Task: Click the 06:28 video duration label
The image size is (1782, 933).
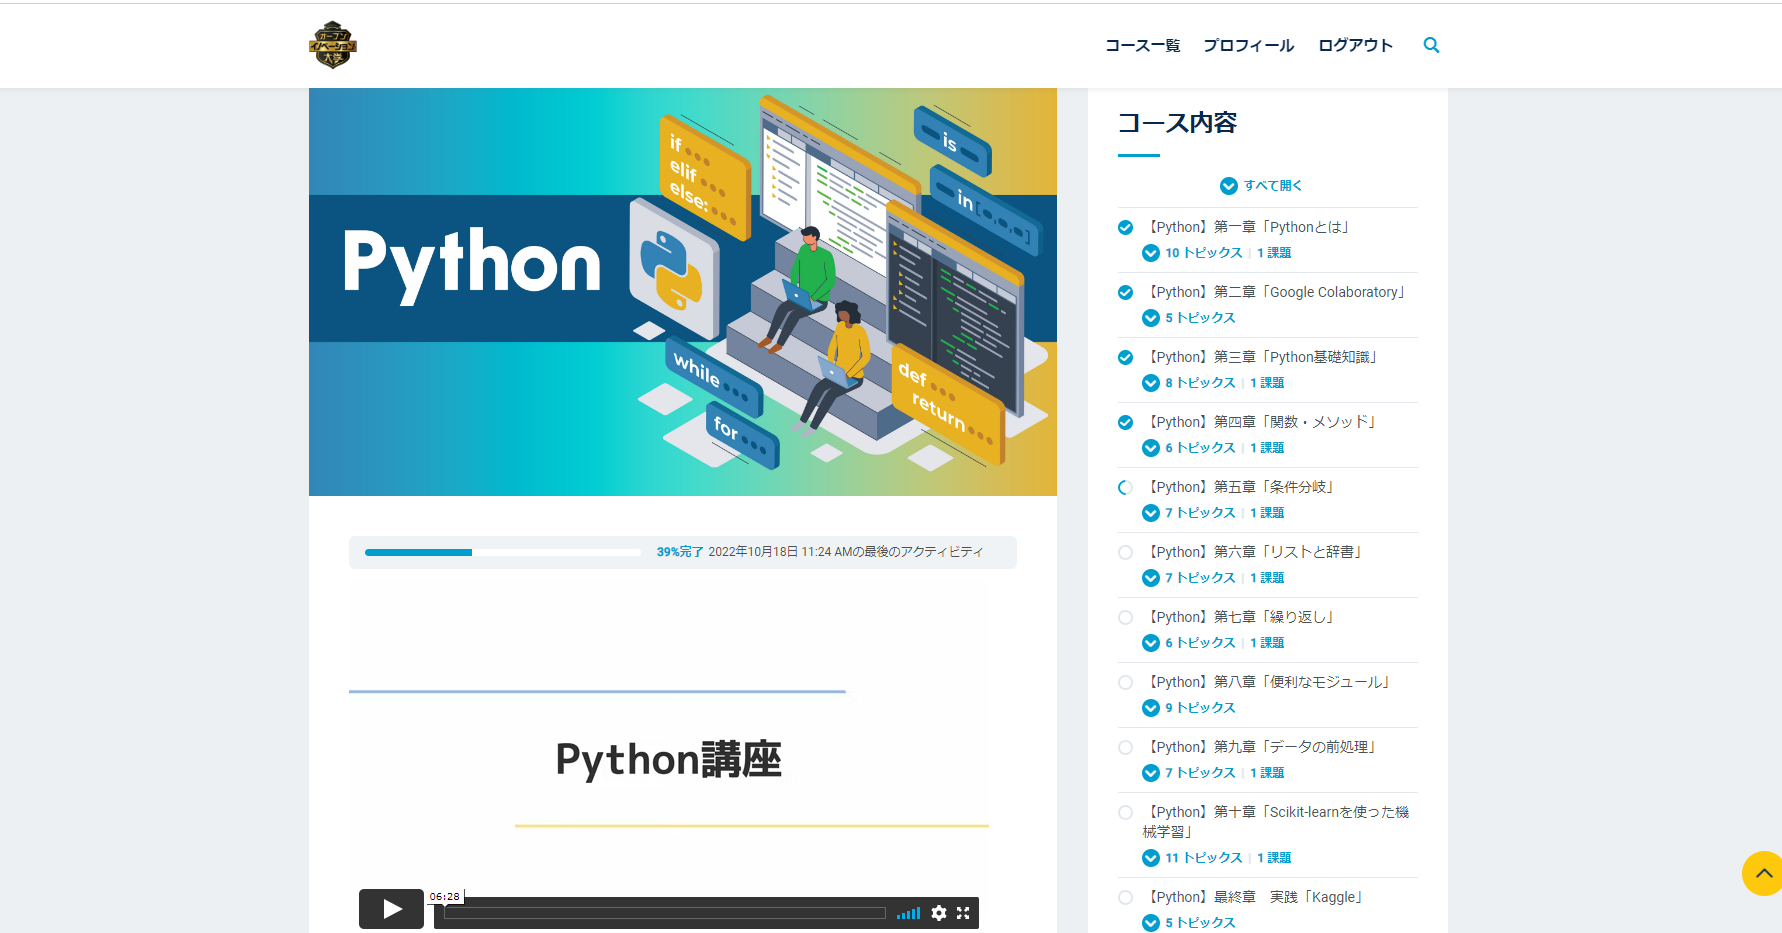Action: 445,897
